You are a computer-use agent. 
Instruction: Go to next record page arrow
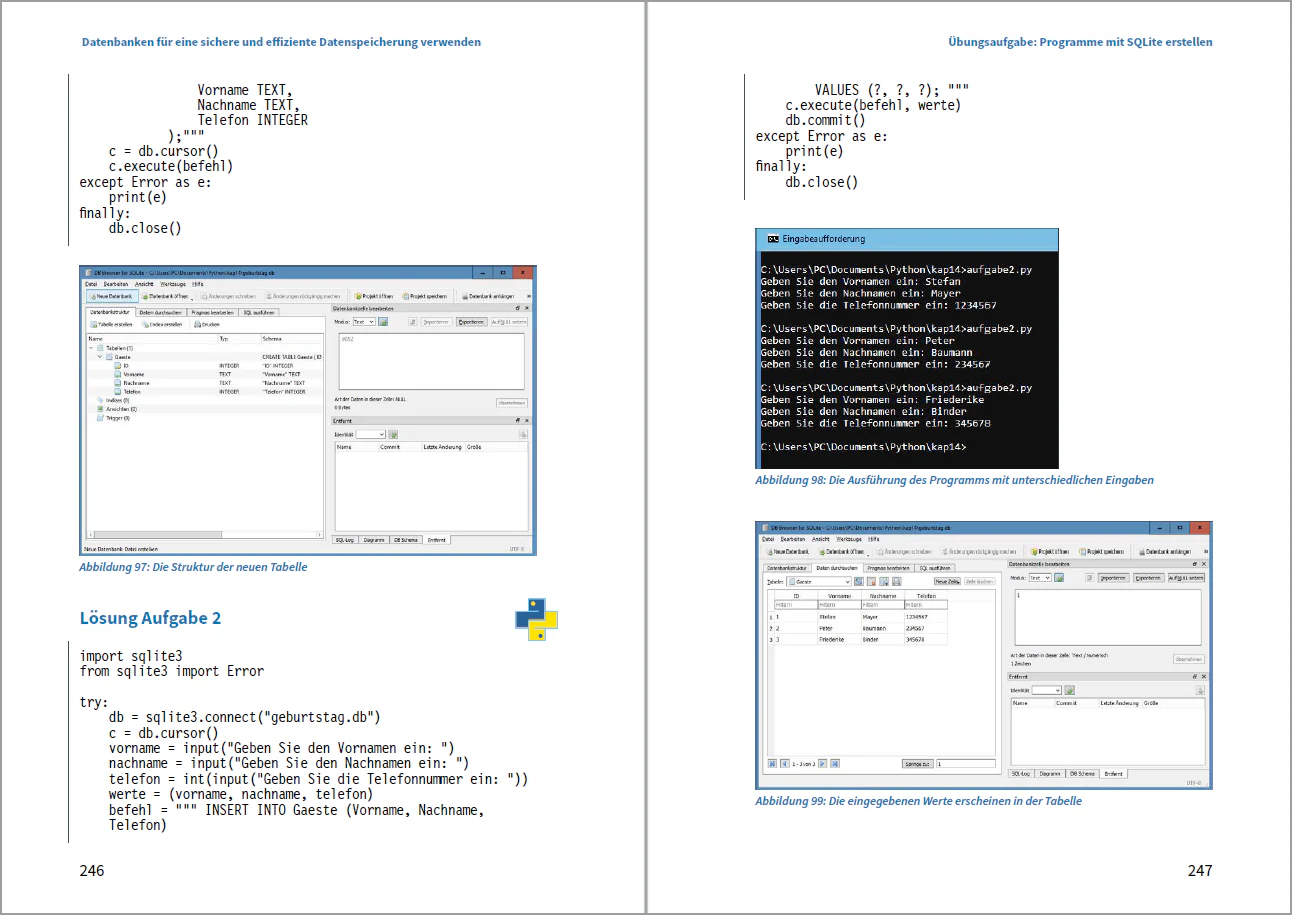tap(822, 763)
